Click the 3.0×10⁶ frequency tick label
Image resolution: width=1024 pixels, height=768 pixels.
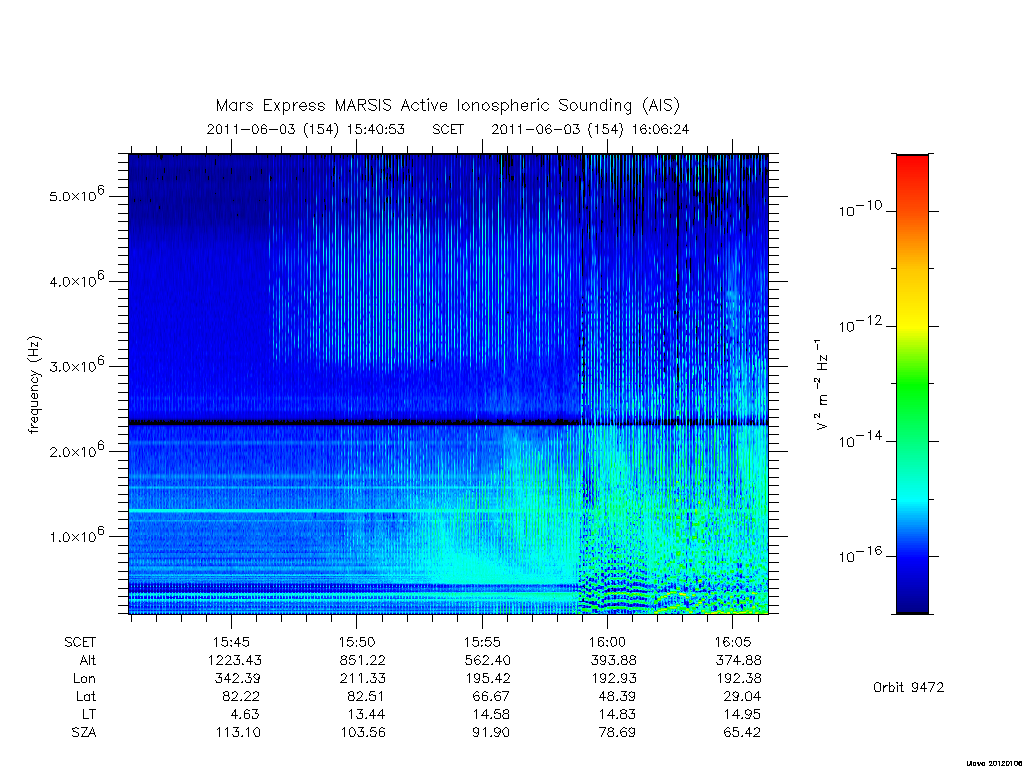point(76,364)
